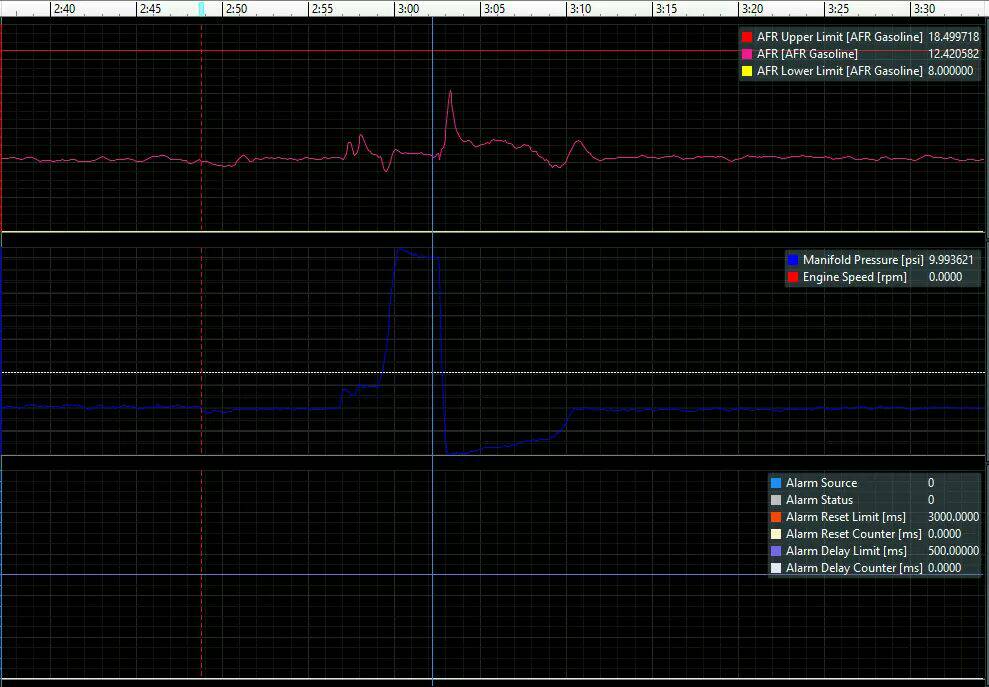Viewport: 989px width, 687px height.
Task: Click the AFR value 12.420582
Action: coord(954,54)
